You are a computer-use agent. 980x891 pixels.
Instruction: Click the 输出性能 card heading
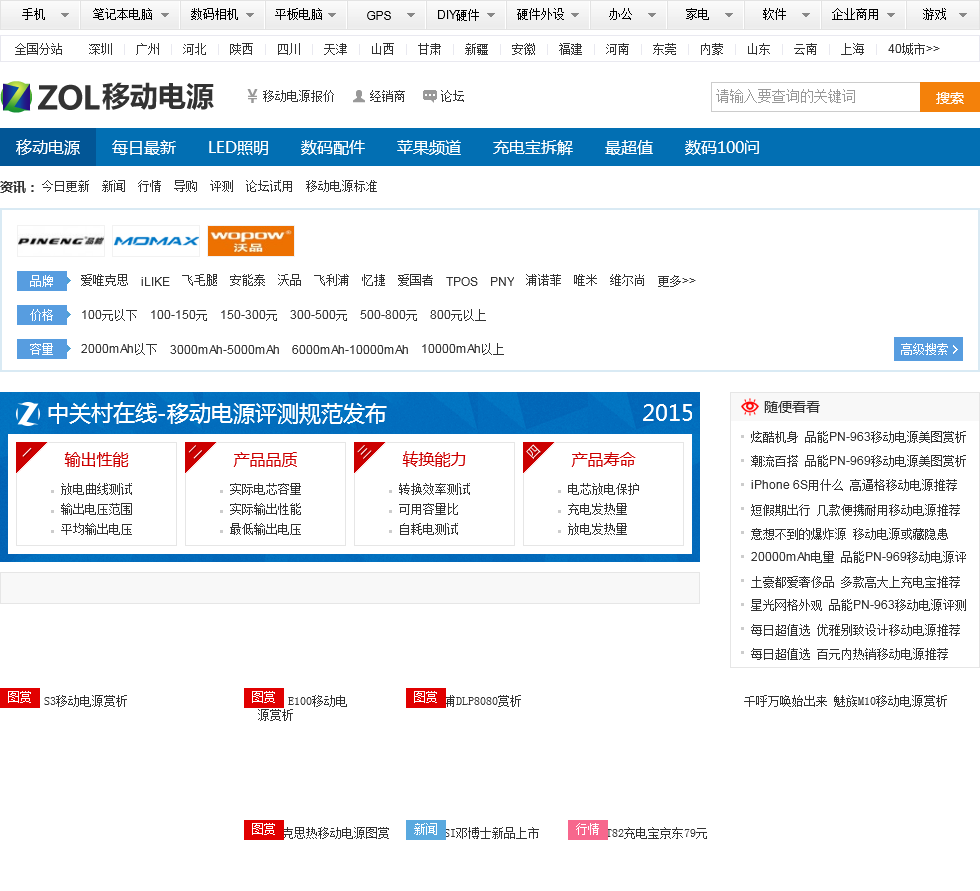pyautogui.click(x=96, y=460)
